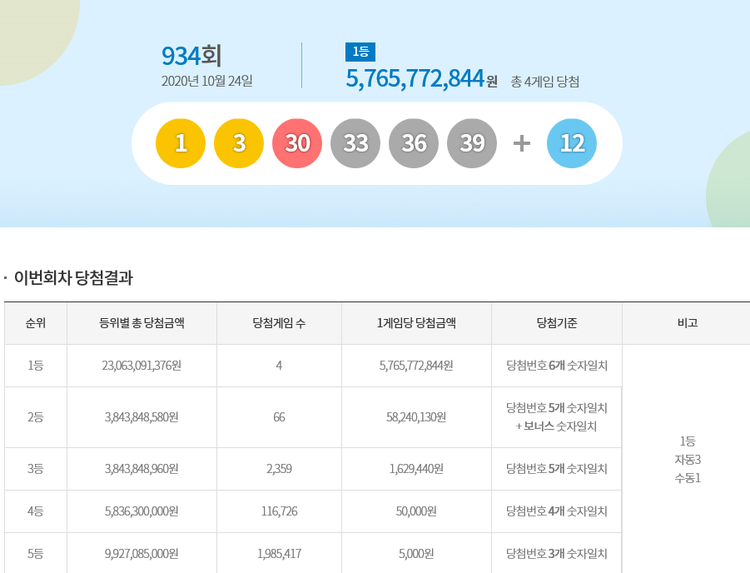The height and width of the screenshot is (573, 750).
Task: Click per-game prize 50,000원 cell
Action: [x=416, y=511]
